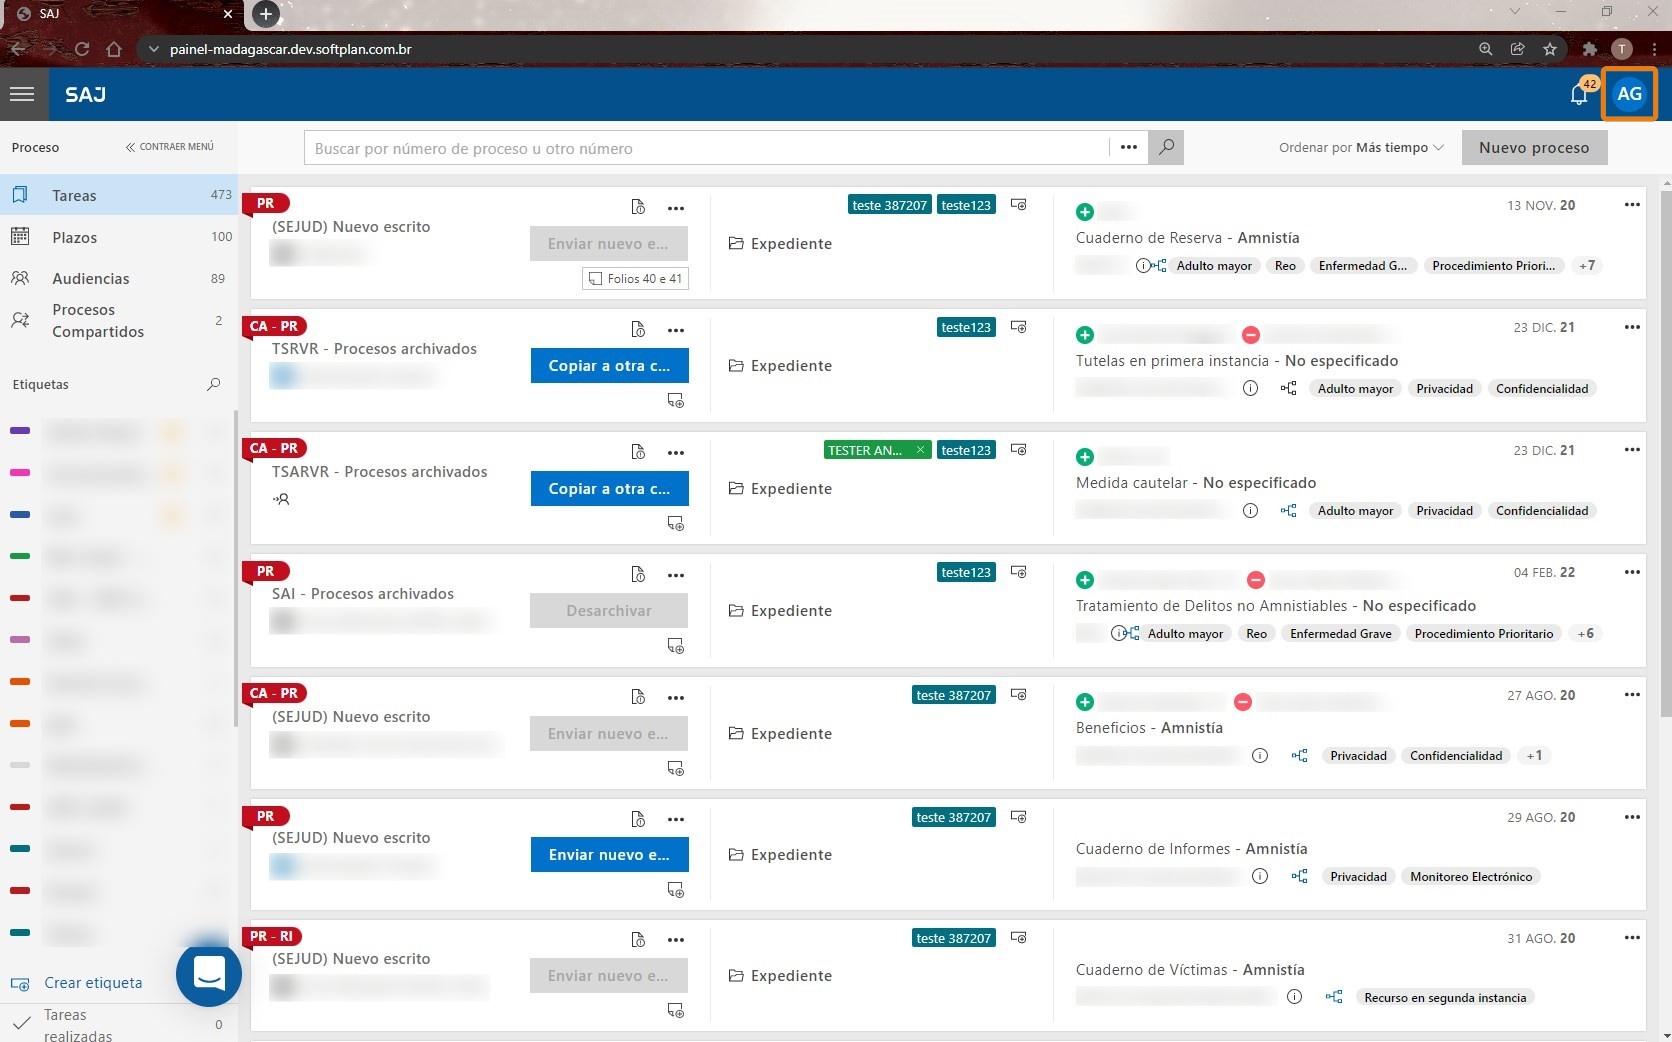Click the Nuevo proceso button
Screen dimensions: 1672x1042
pos(1534,148)
